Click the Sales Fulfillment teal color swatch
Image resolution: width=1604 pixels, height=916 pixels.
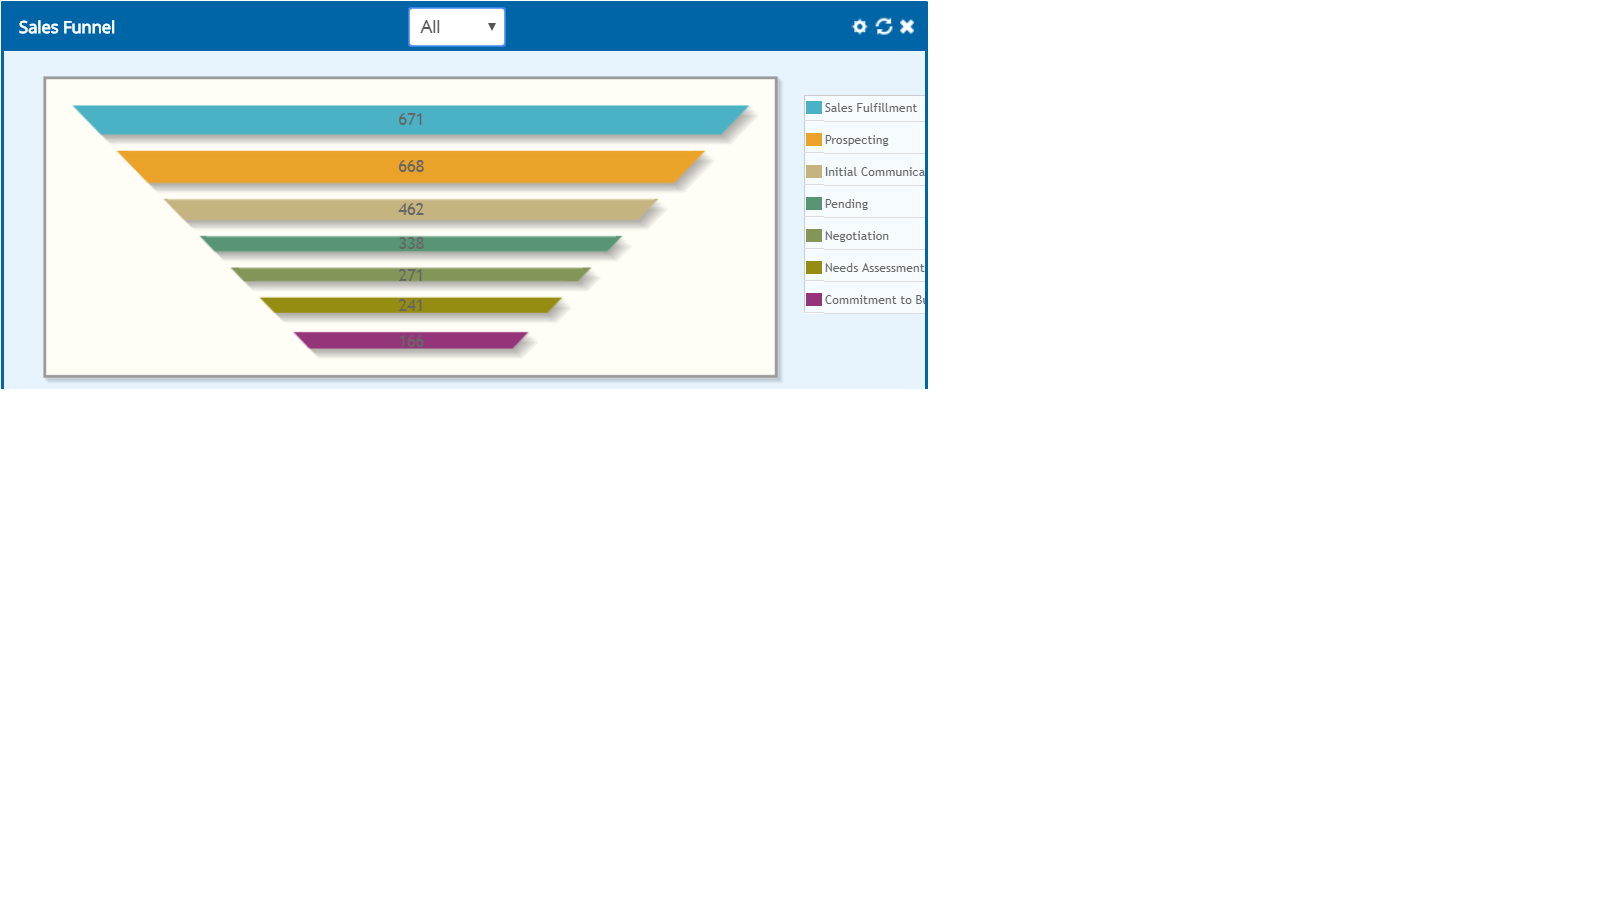click(812, 107)
